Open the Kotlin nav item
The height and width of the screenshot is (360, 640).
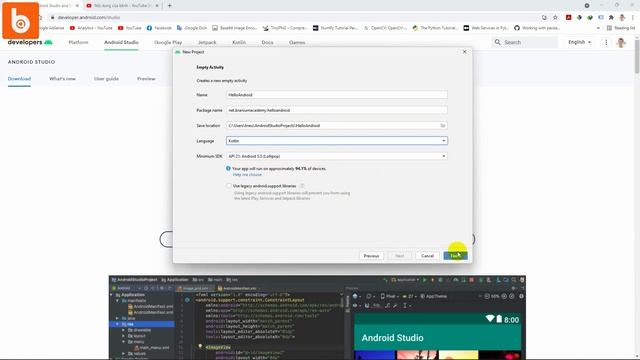coord(239,42)
